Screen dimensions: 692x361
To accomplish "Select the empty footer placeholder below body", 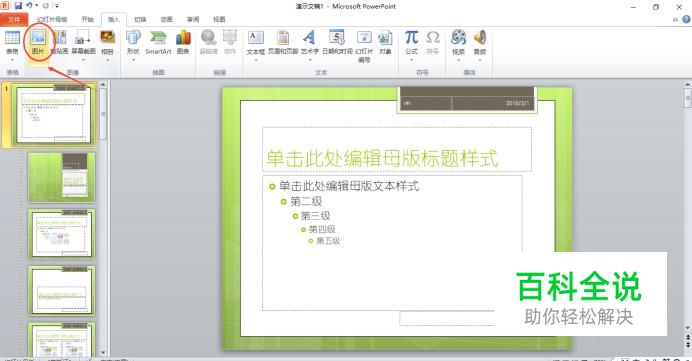I will coord(447,318).
